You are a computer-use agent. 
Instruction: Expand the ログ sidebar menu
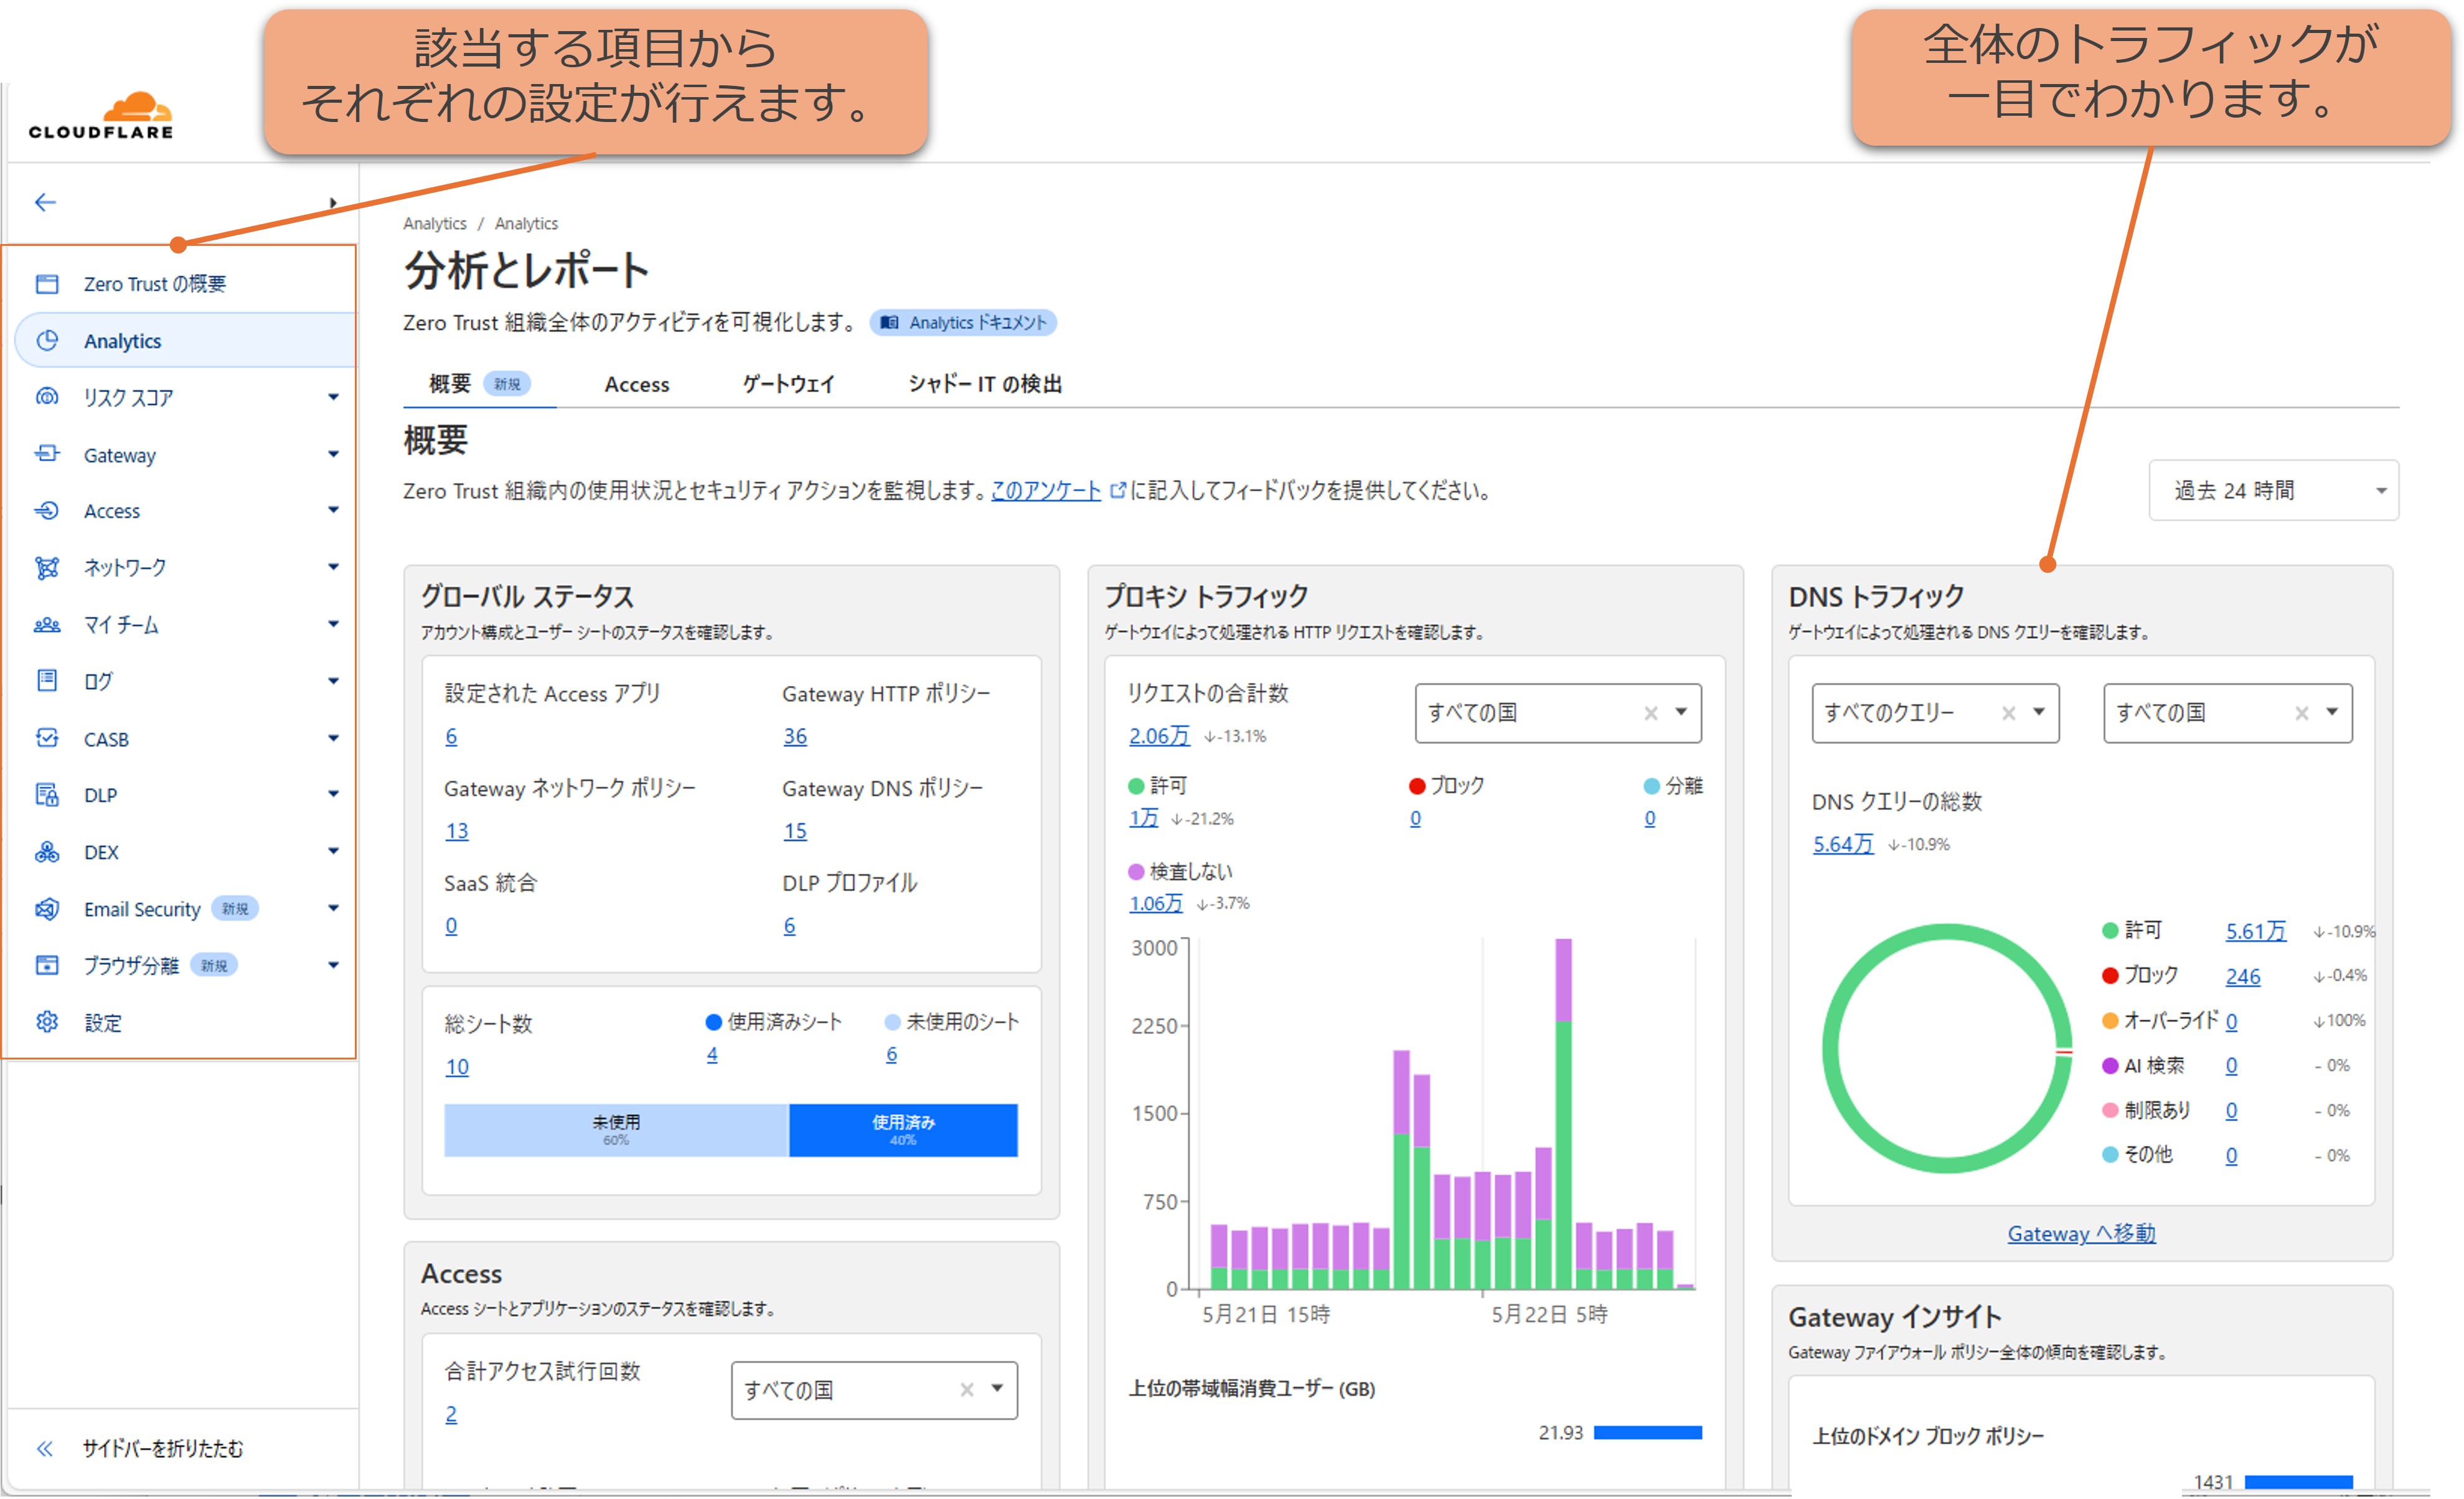click(333, 682)
